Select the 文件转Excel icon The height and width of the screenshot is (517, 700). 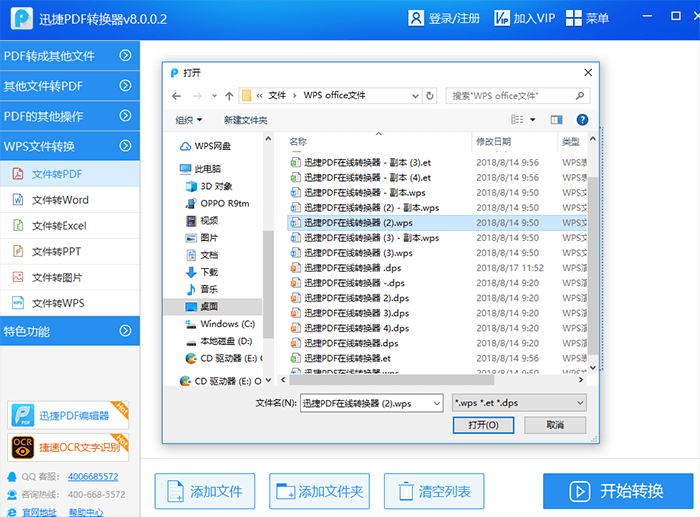18,225
